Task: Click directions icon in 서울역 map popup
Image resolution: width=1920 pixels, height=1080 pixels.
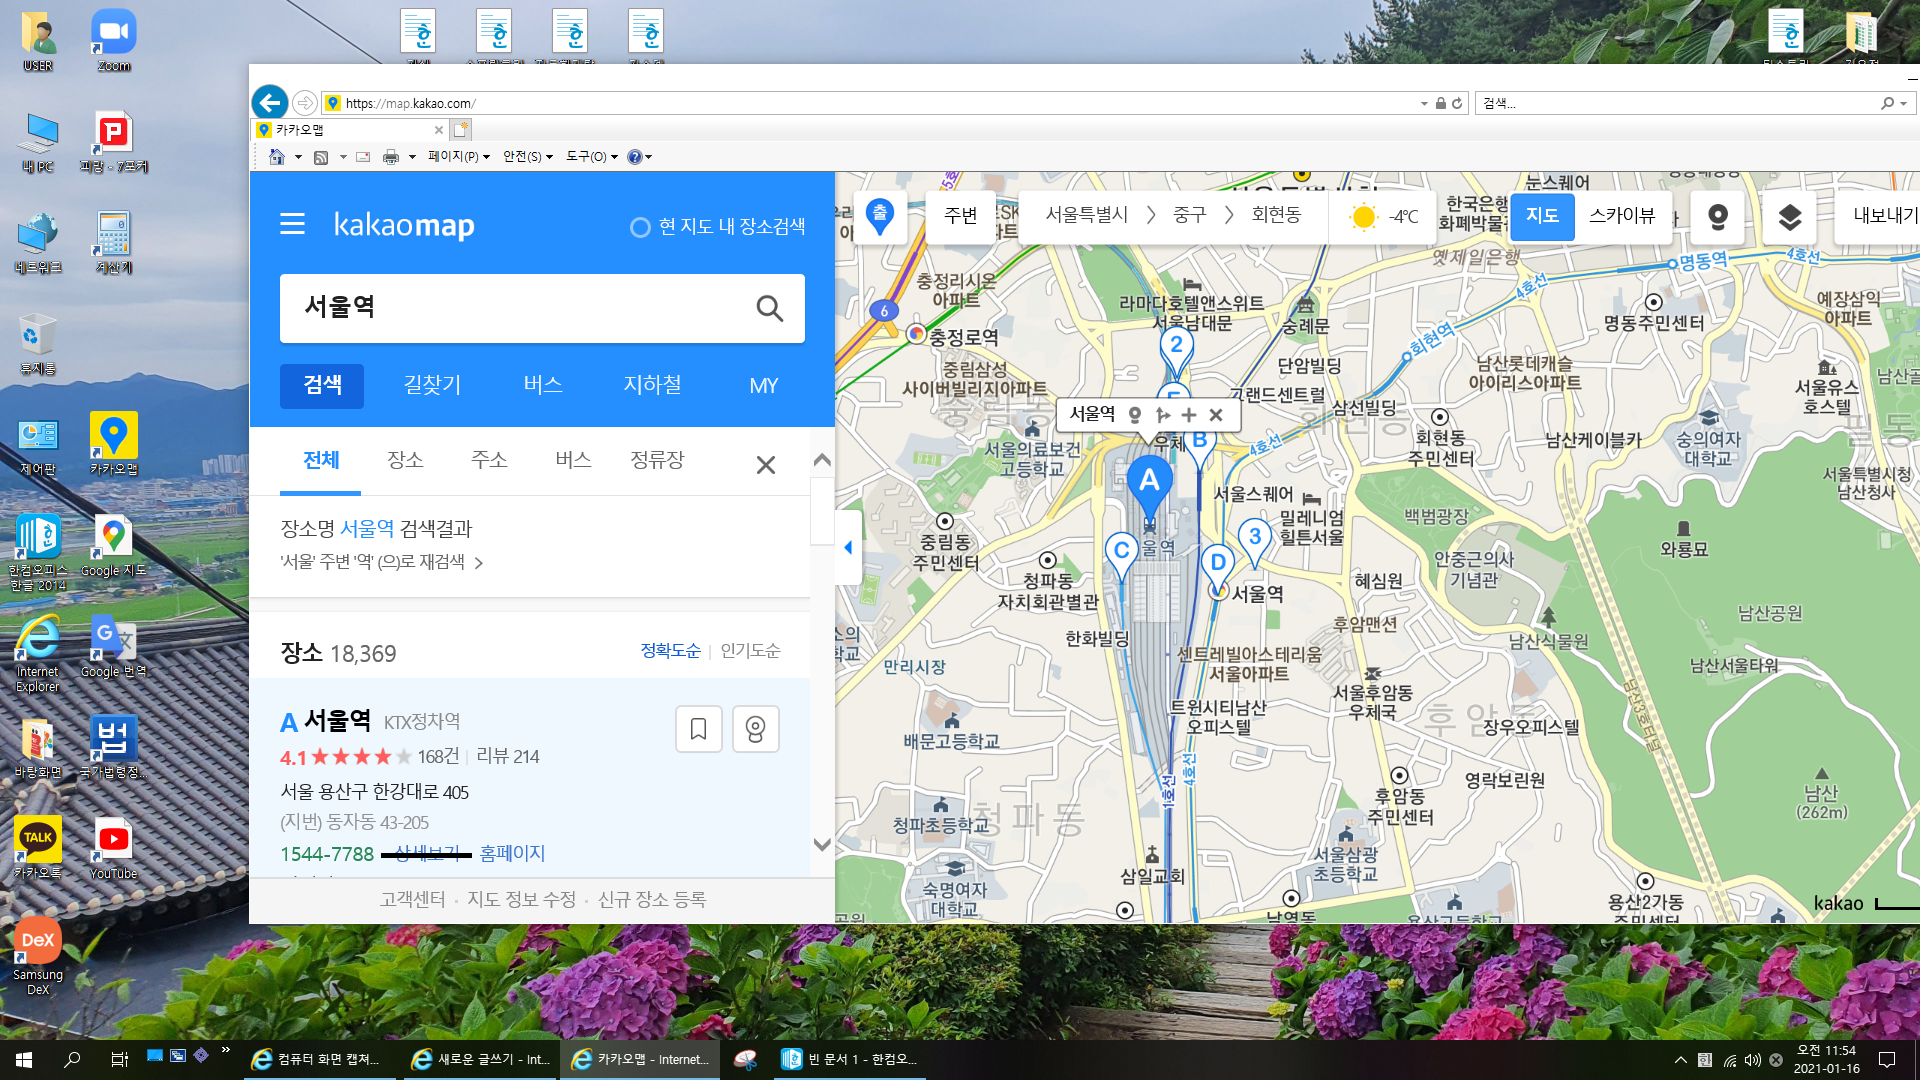Action: point(1162,414)
